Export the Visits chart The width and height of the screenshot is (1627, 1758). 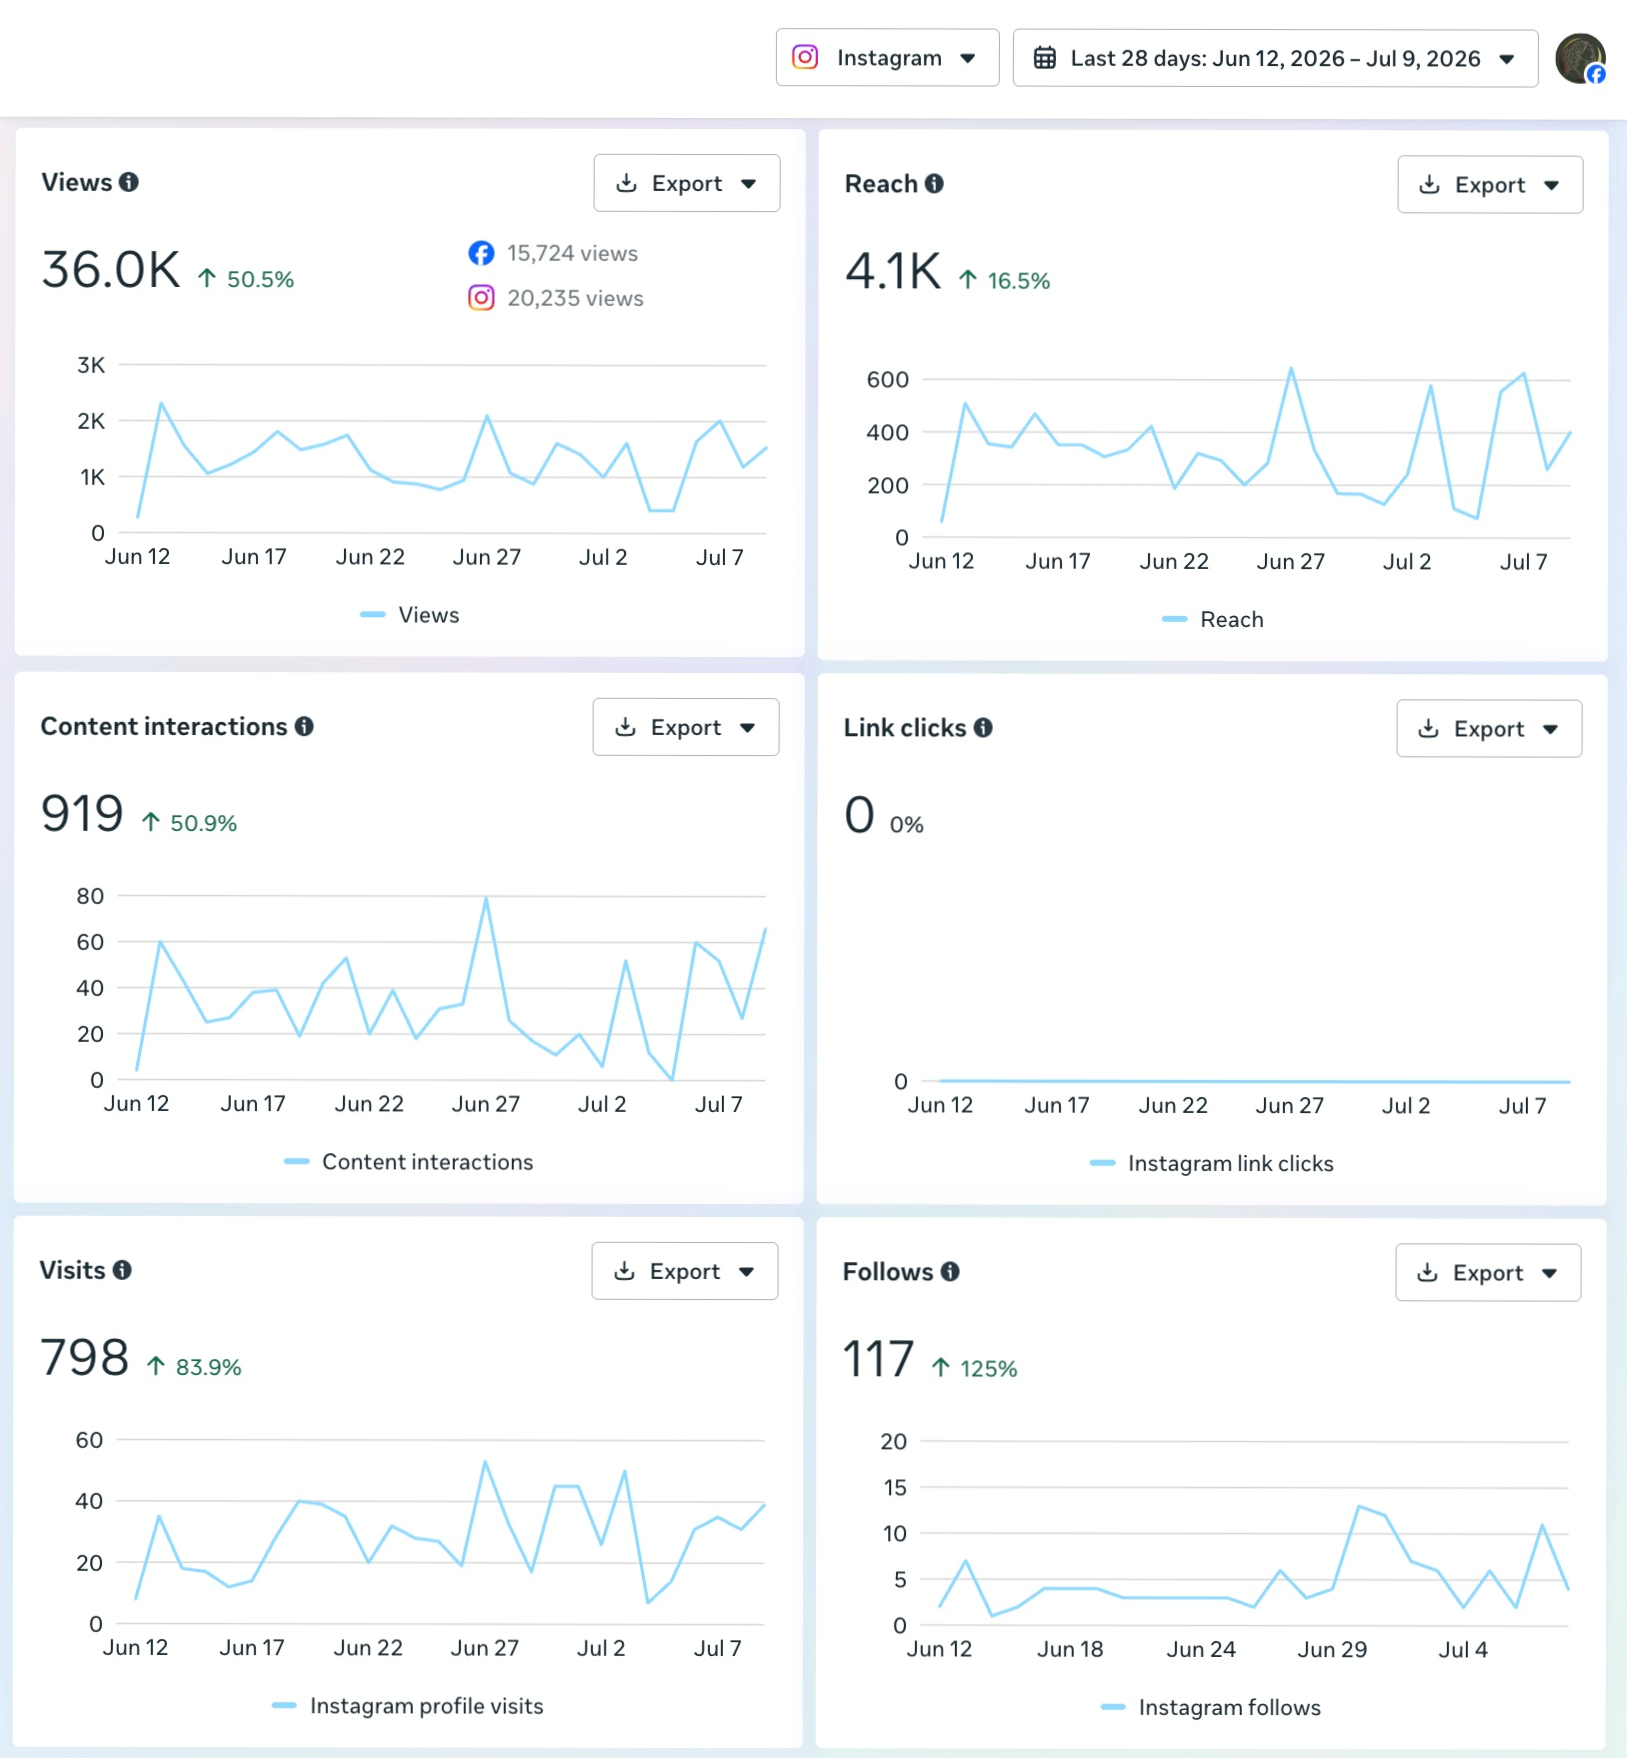[x=685, y=1271]
